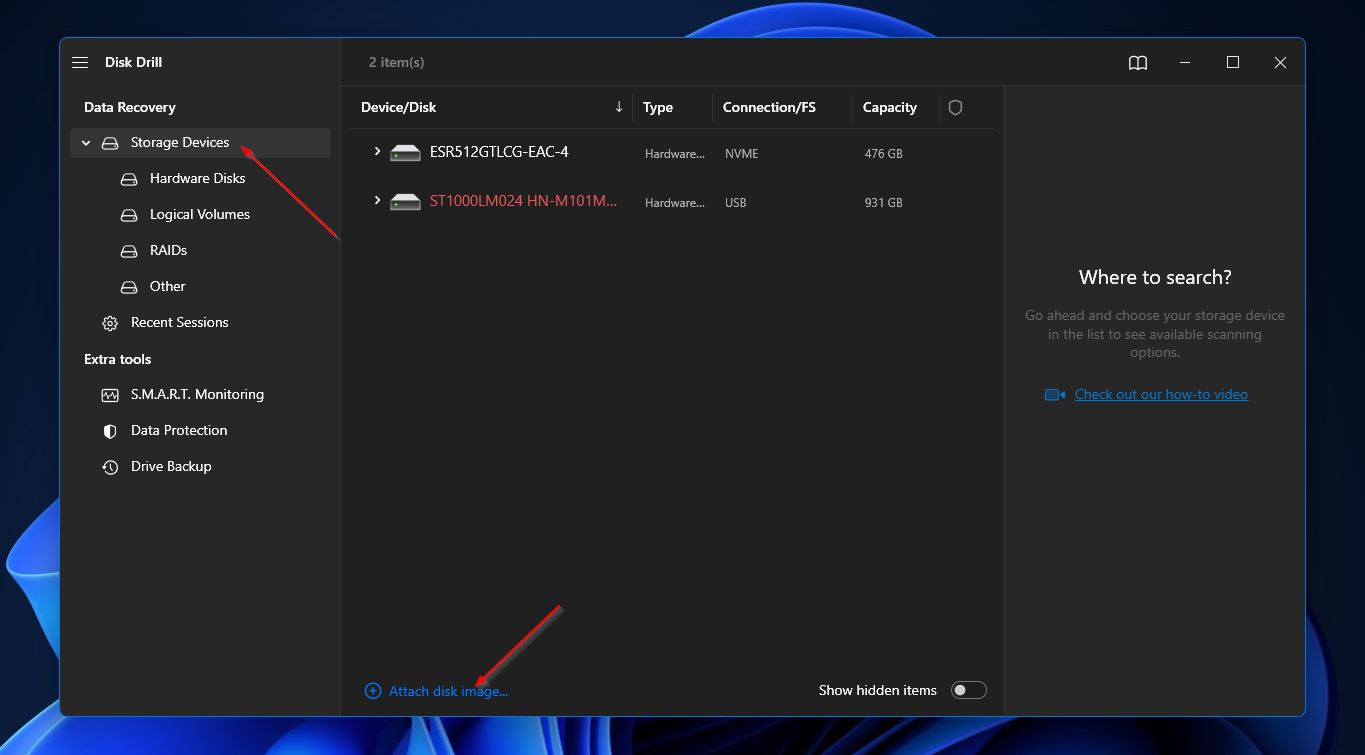Open S.M.A.R.T. Monitoring tool
The image size is (1365, 755).
tap(197, 394)
